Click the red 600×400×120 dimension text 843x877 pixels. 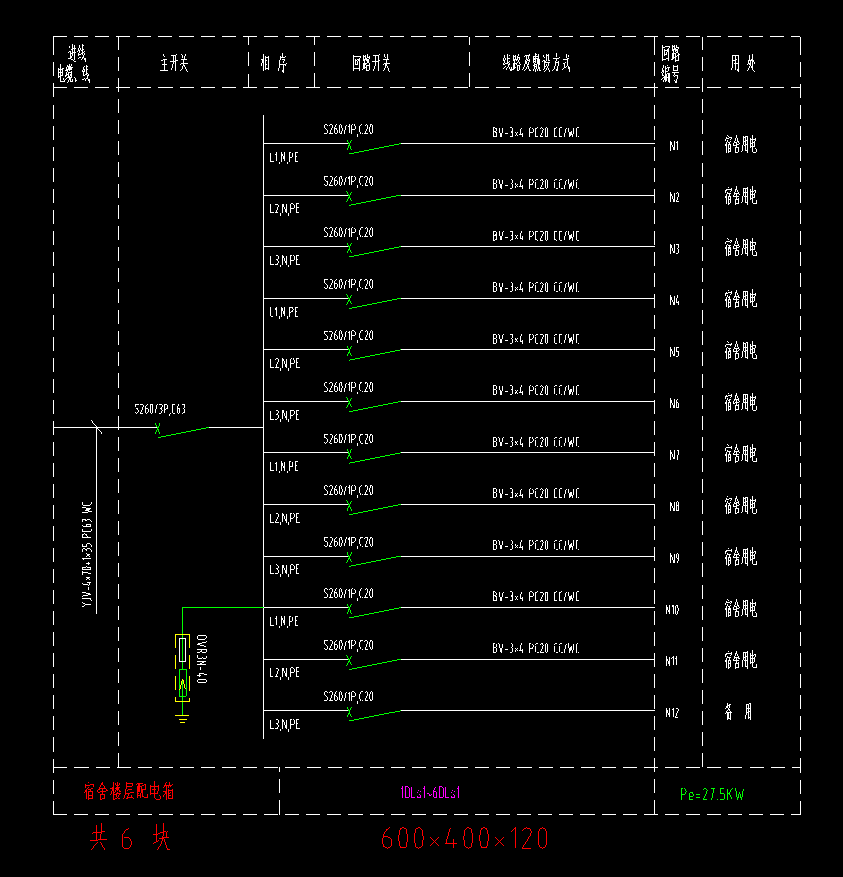[x=464, y=839]
